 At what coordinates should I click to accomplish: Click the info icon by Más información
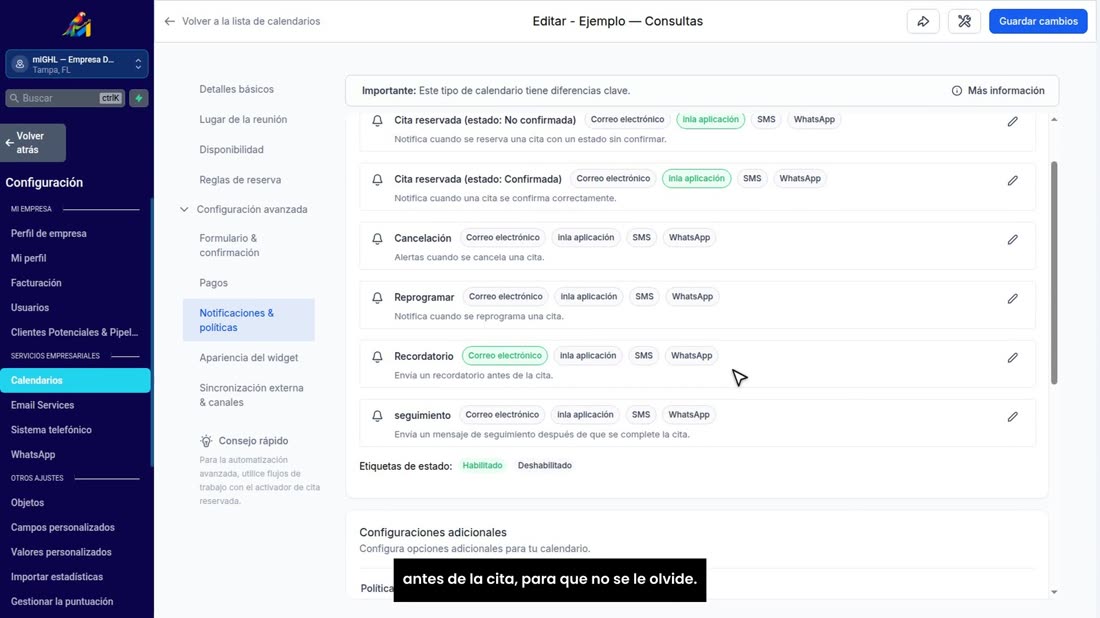coord(956,90)
